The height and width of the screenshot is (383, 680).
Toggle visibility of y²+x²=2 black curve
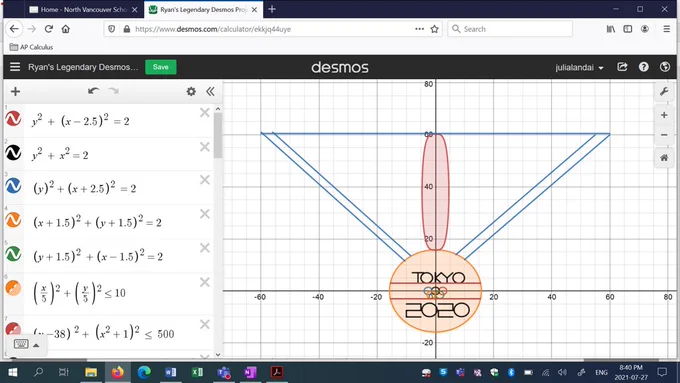[x=13, y=152]
